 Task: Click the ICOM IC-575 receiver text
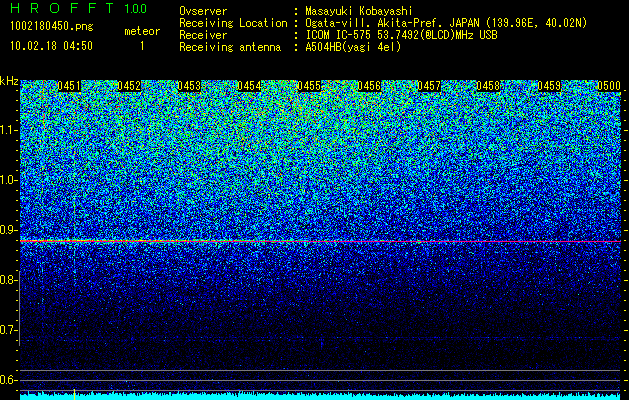401,35
